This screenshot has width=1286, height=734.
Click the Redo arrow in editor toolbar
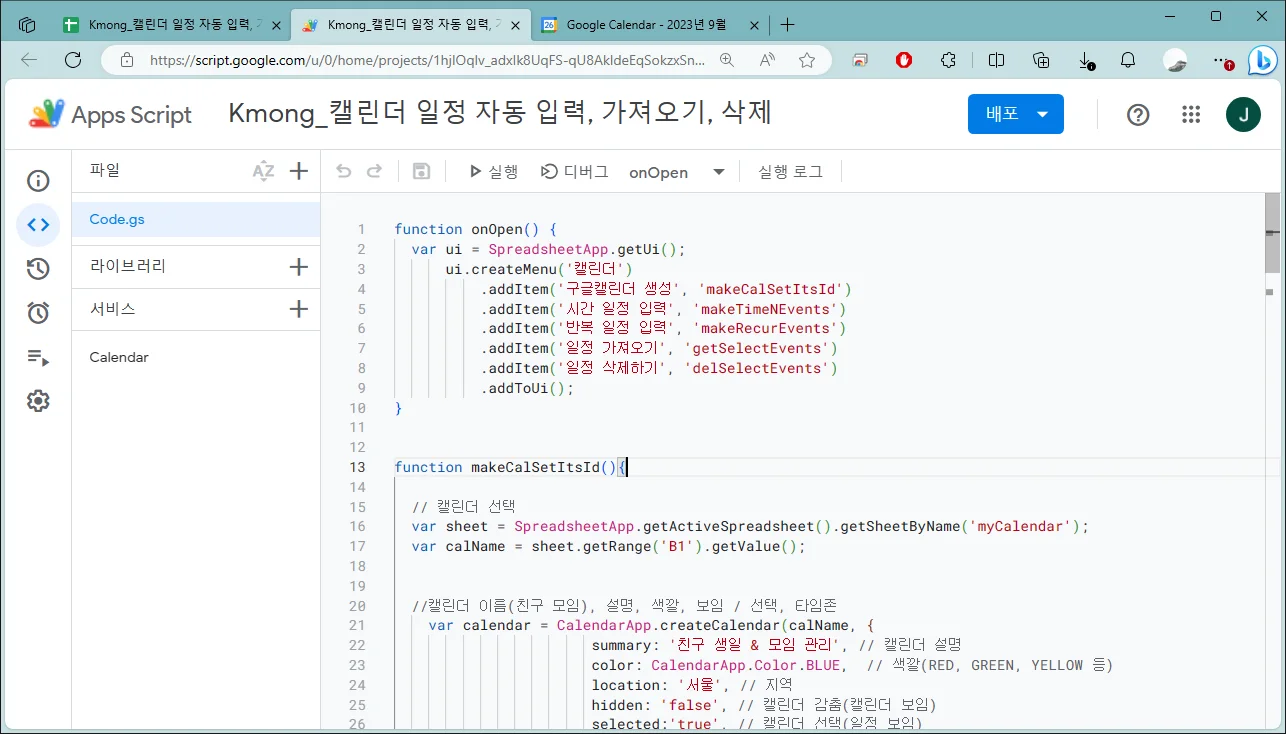[374, 171]
